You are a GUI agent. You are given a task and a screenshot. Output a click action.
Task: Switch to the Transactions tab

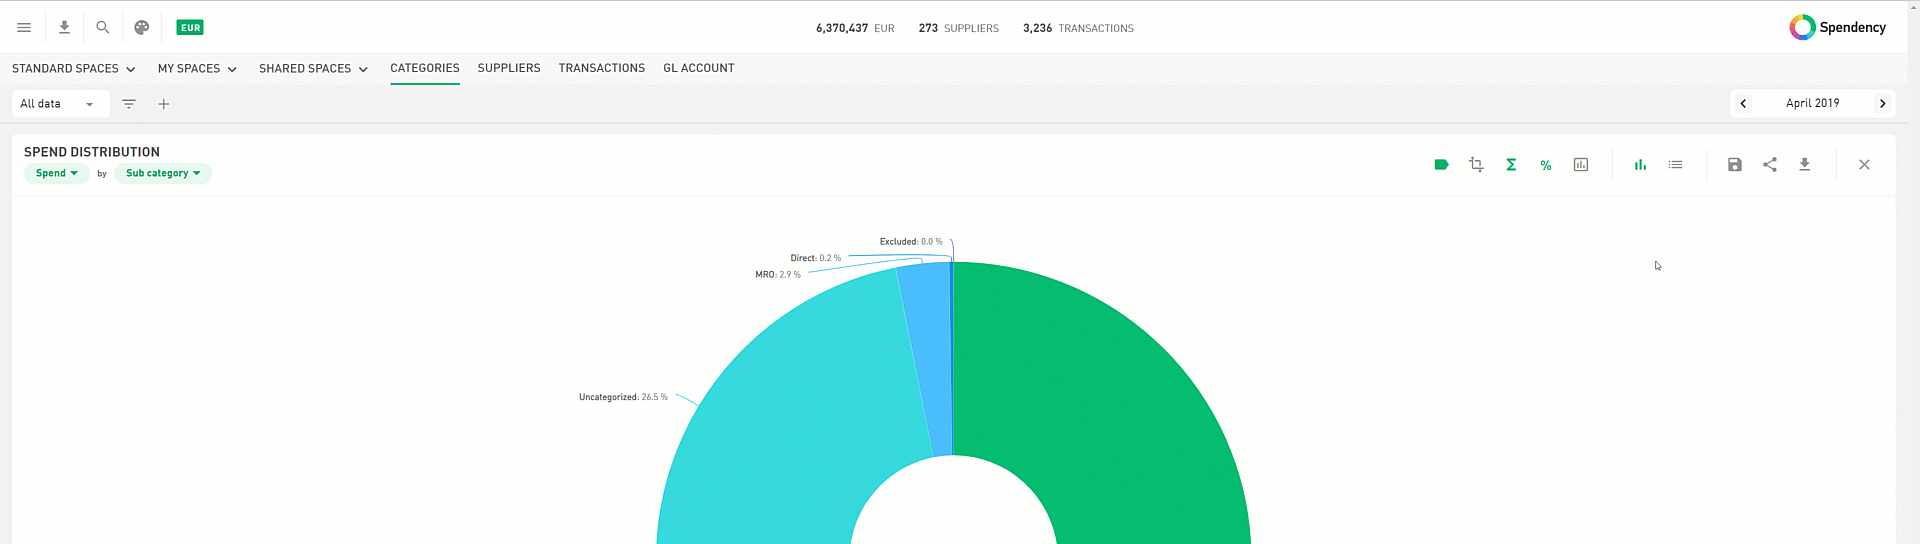(x=601, y=68)
